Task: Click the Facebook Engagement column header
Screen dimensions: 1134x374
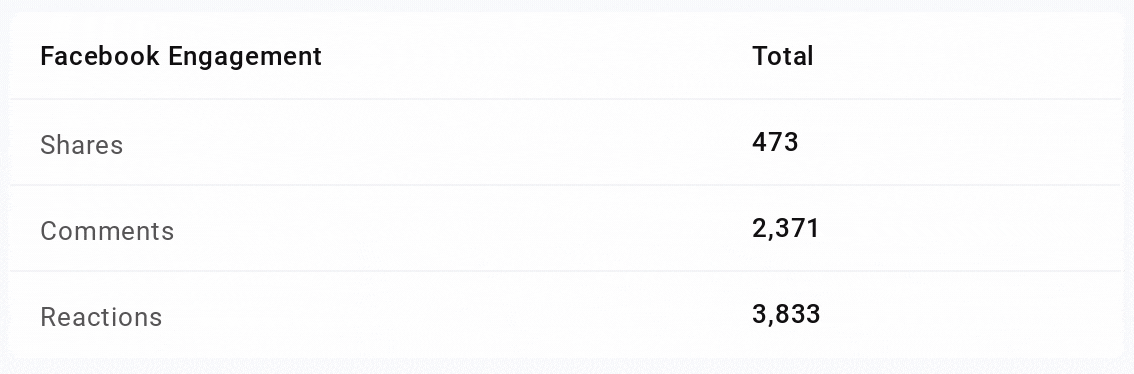Action: tap(181, 56)
